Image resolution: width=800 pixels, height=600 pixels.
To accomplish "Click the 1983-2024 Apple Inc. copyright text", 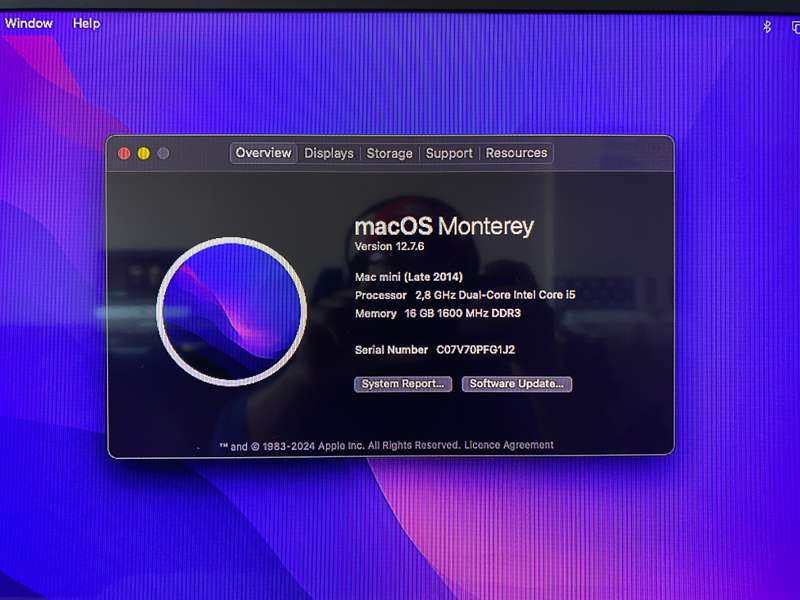I will pyautogui.click(x=341, y=446).
